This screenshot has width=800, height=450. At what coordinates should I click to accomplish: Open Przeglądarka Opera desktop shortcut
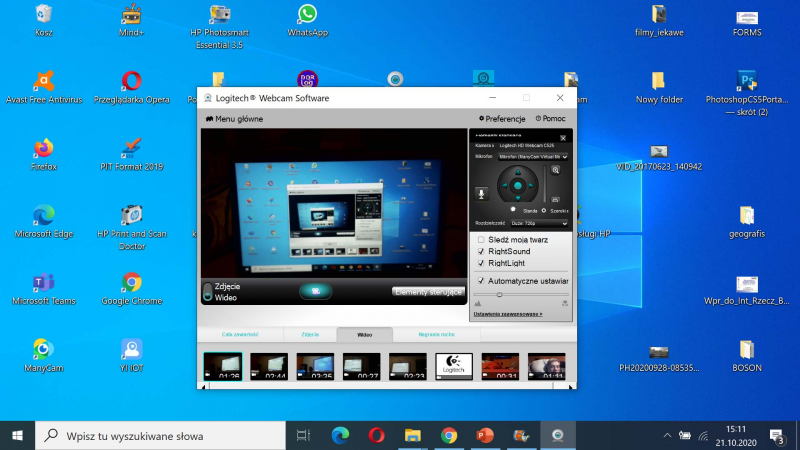(131, 88)
